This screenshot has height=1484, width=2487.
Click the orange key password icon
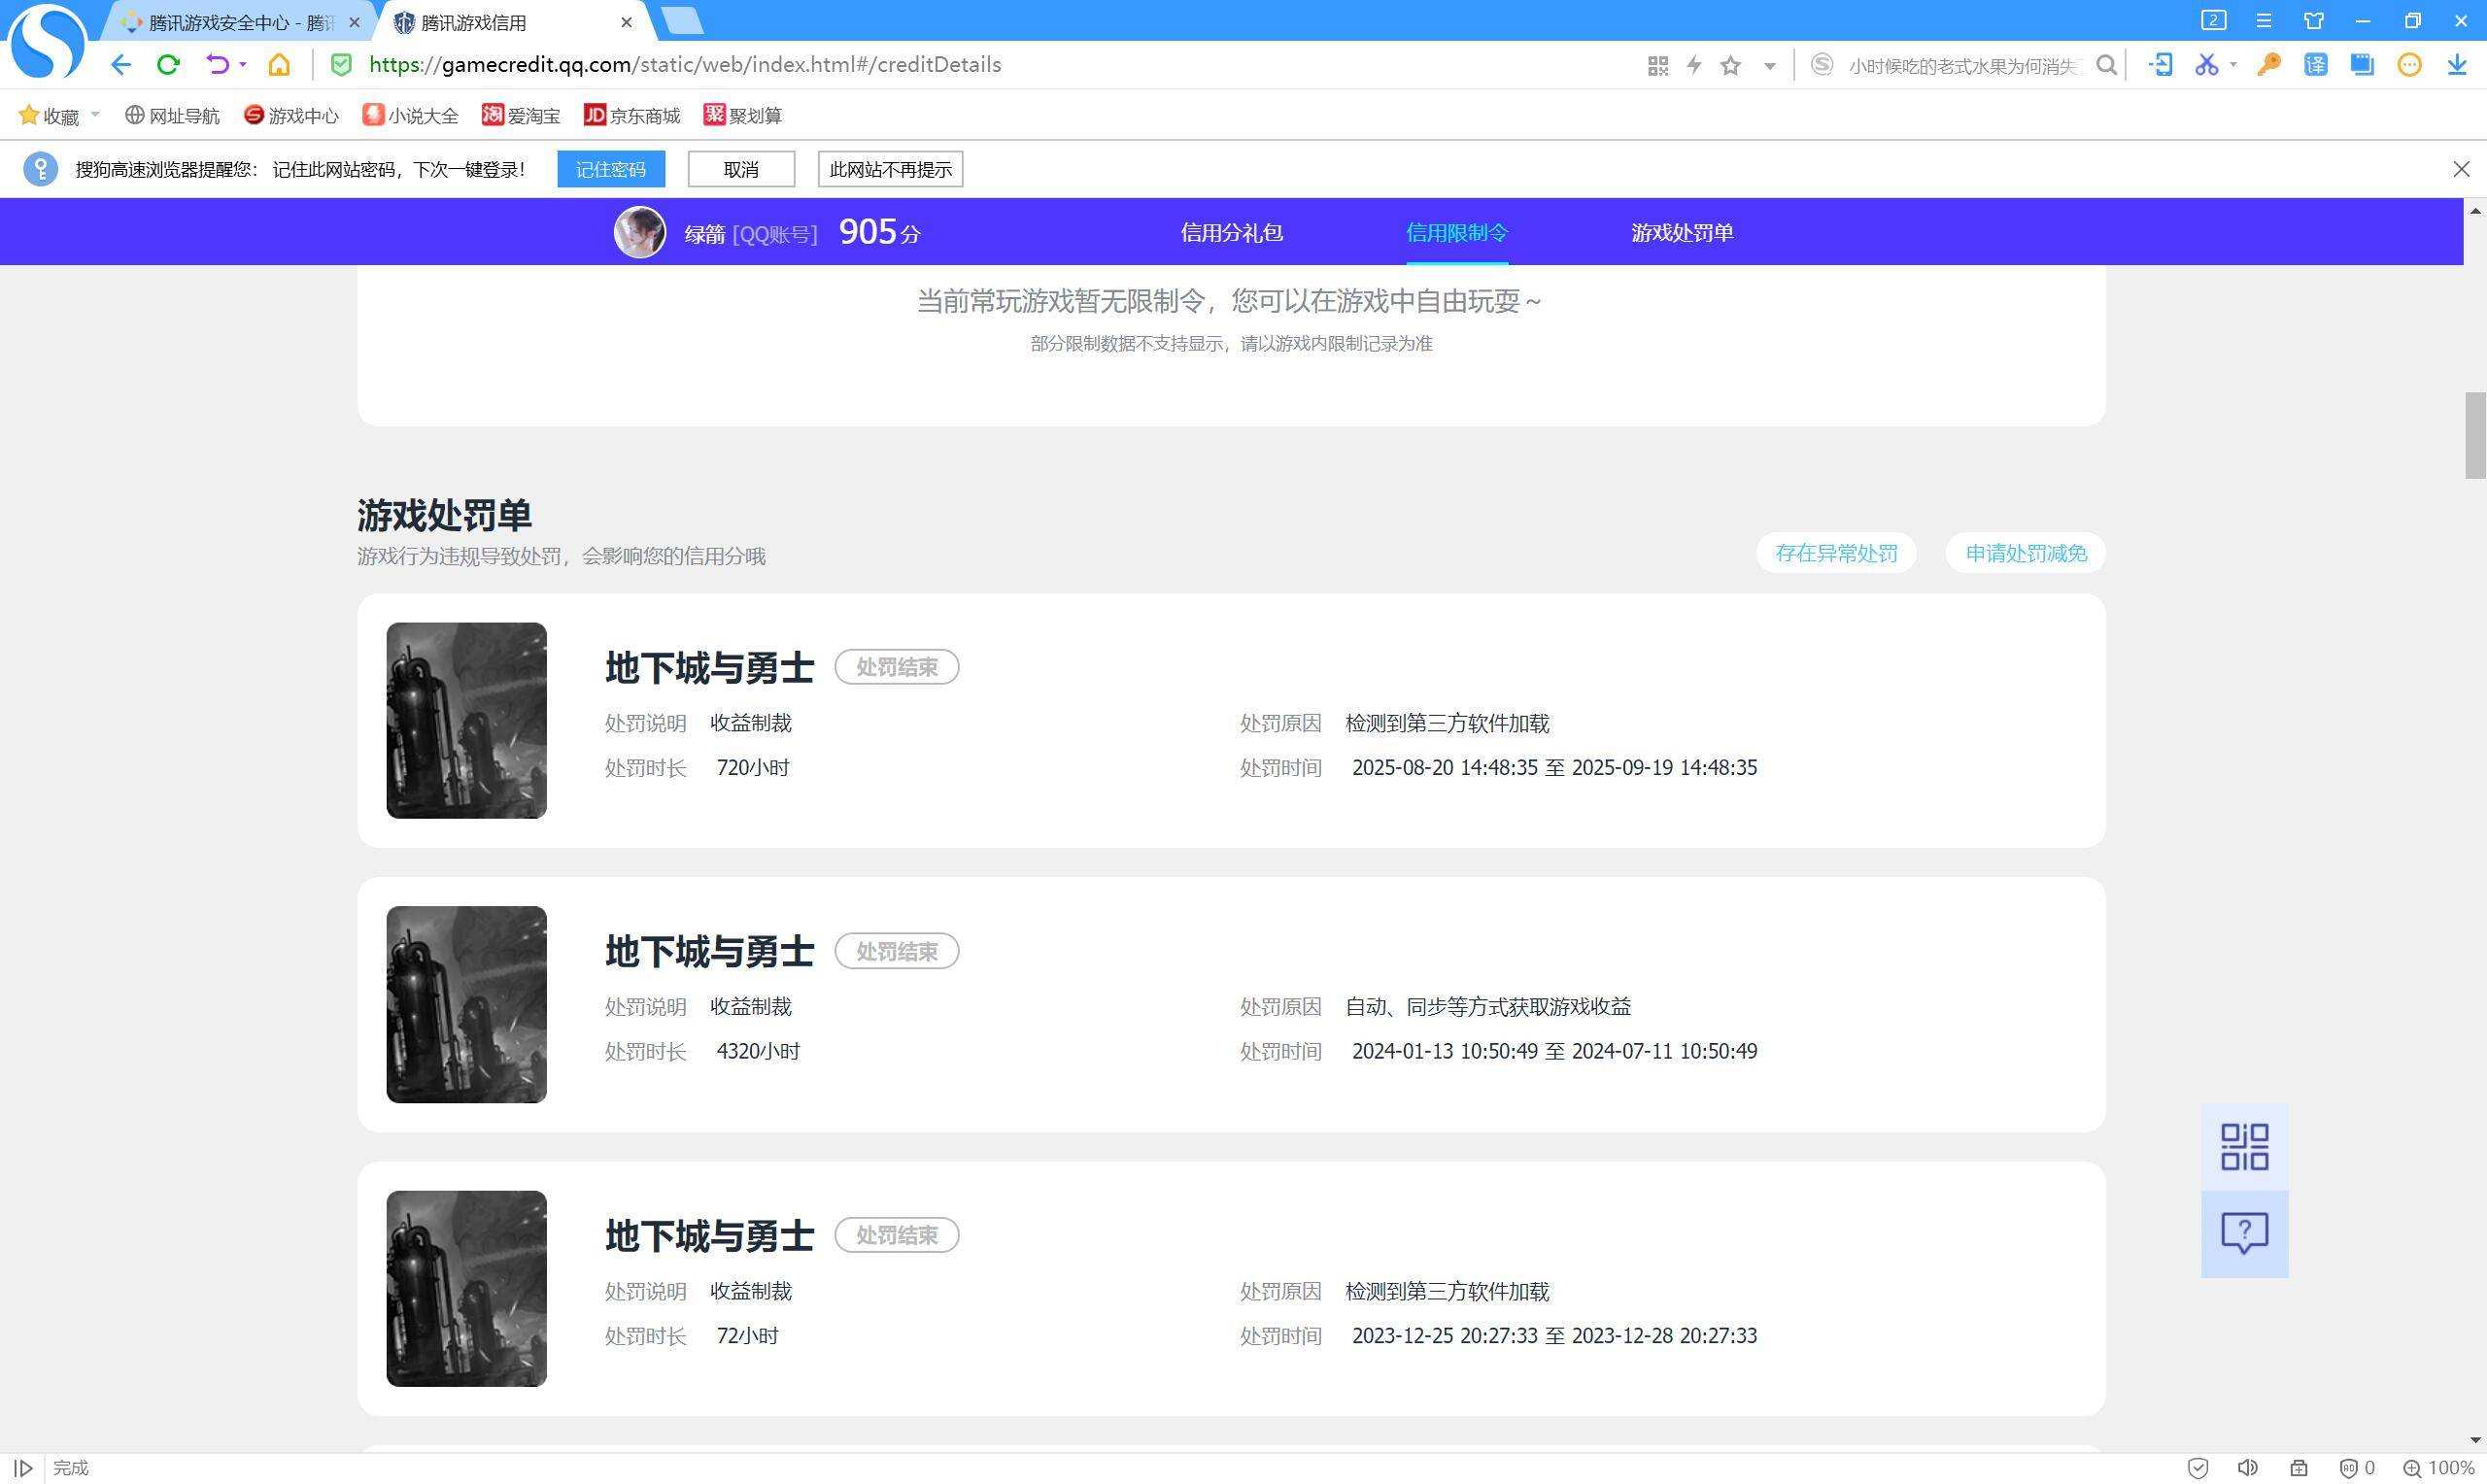coord(2268,65)
